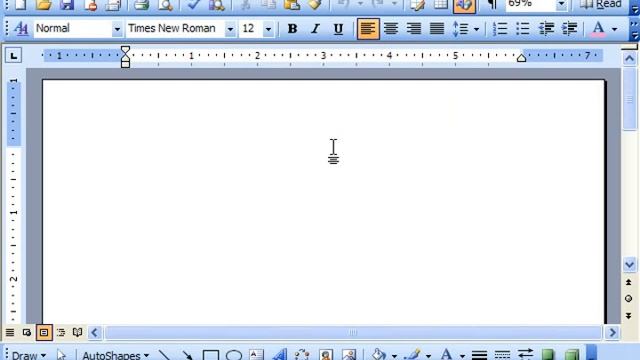This screenshot has width=640, height=360.
Task: Click horizontal scrollbar right arrow
Action: point(612,333)
